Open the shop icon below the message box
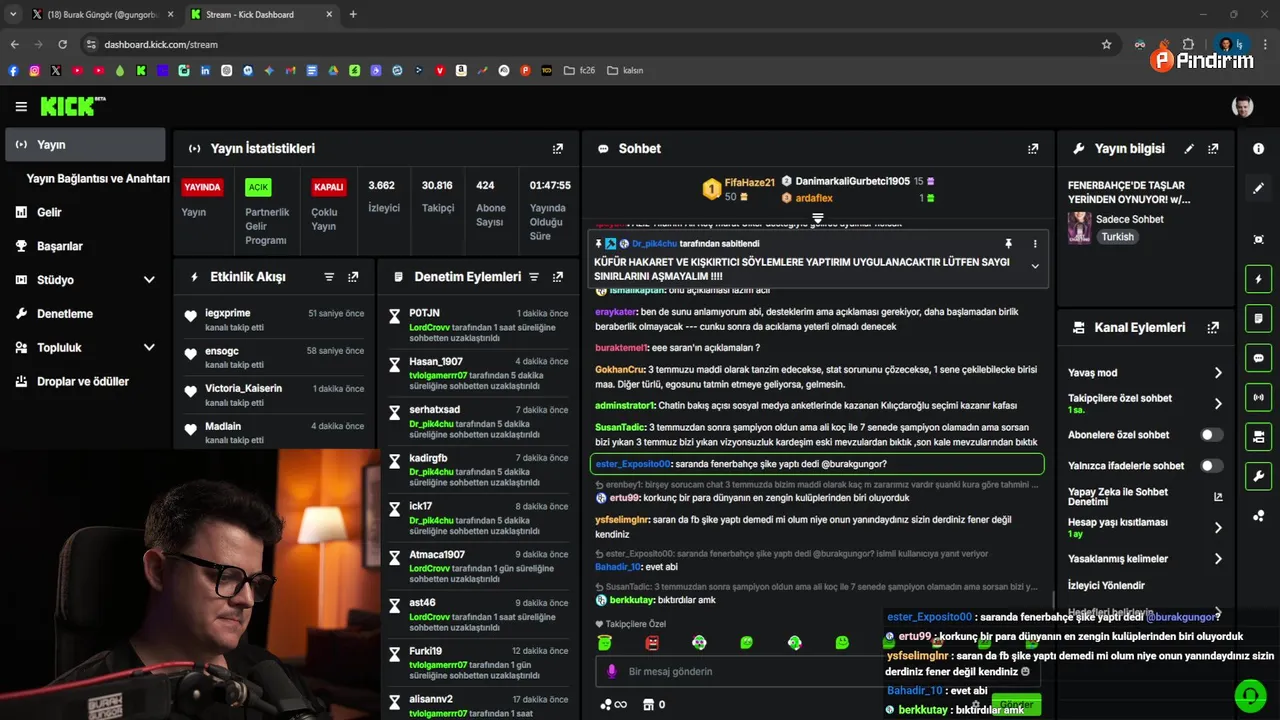1280x720 pixels. click(x=648, y=704)
